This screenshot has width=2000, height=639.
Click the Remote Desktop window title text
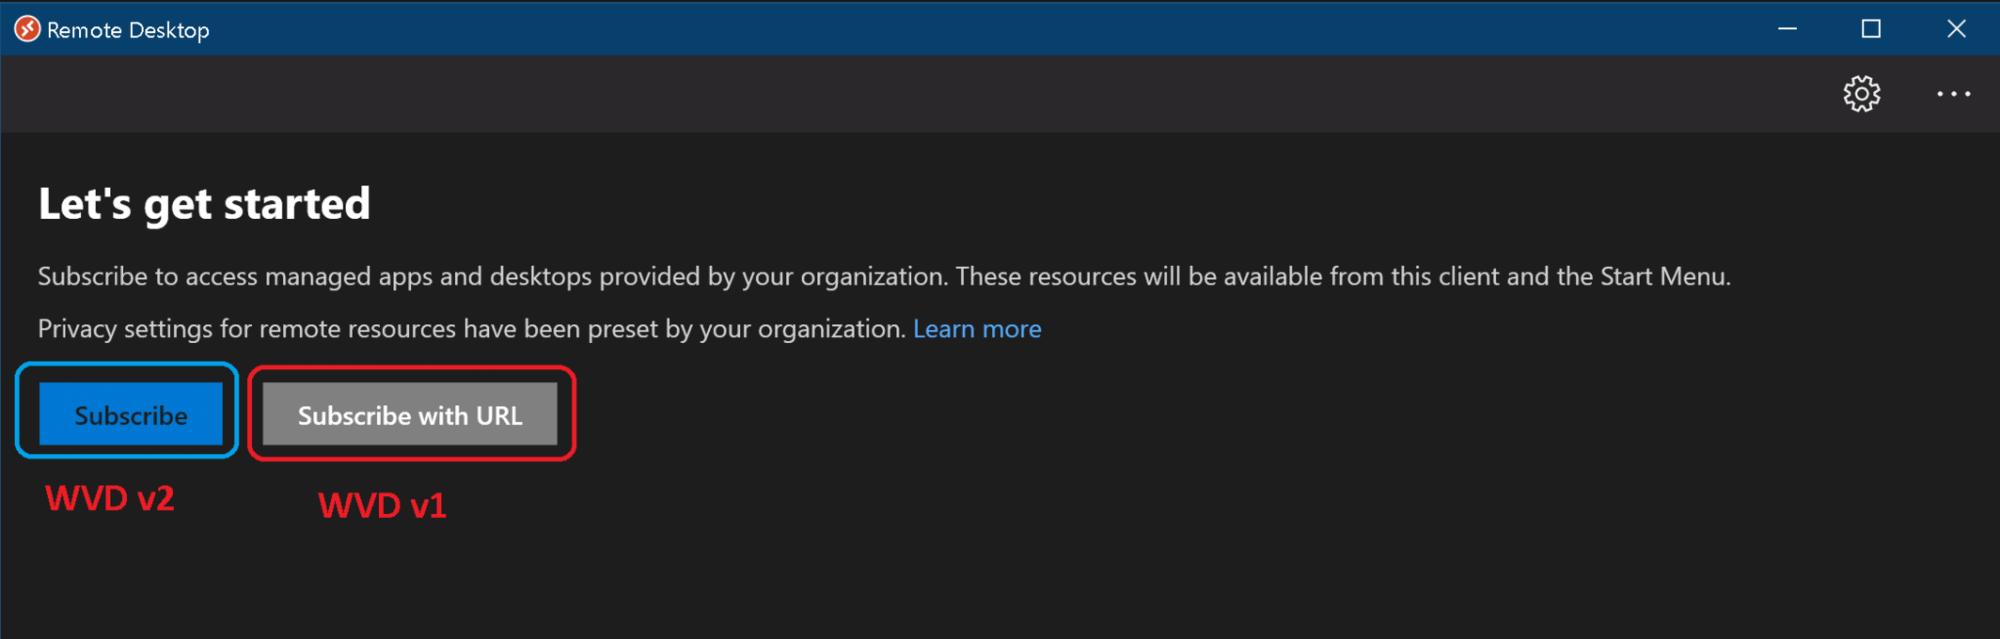pyautogui.click(x=128, y=30)
